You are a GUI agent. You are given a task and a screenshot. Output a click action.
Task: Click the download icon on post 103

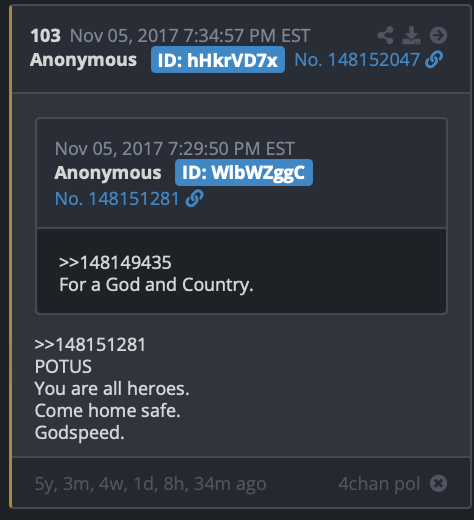[x=411, y=35]
